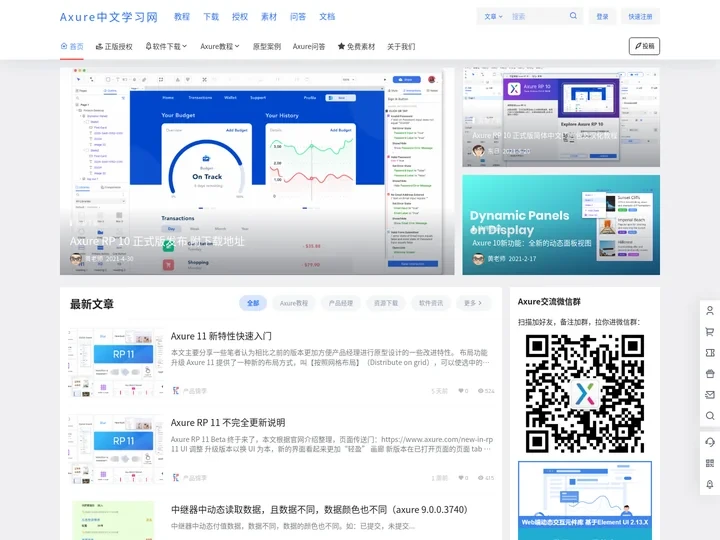Click the eye views icon on second article
Image resolution: width=720 pixels, height=540 pixels.
click(481, 478)
